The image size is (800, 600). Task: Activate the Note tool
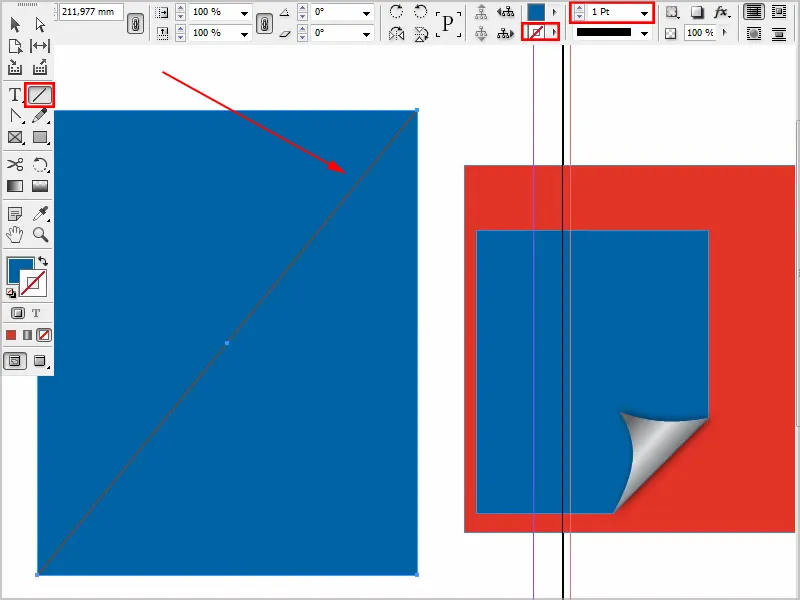(x=15, y=213)
